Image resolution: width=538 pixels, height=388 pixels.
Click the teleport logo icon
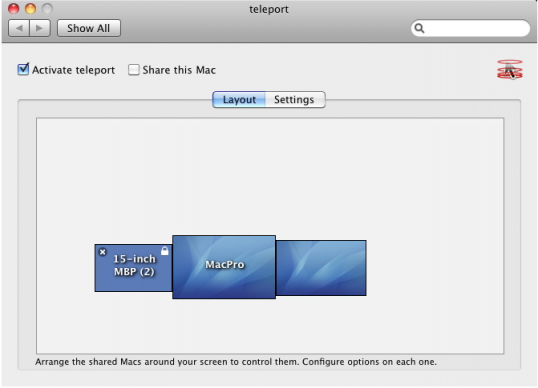pos(510,69)
